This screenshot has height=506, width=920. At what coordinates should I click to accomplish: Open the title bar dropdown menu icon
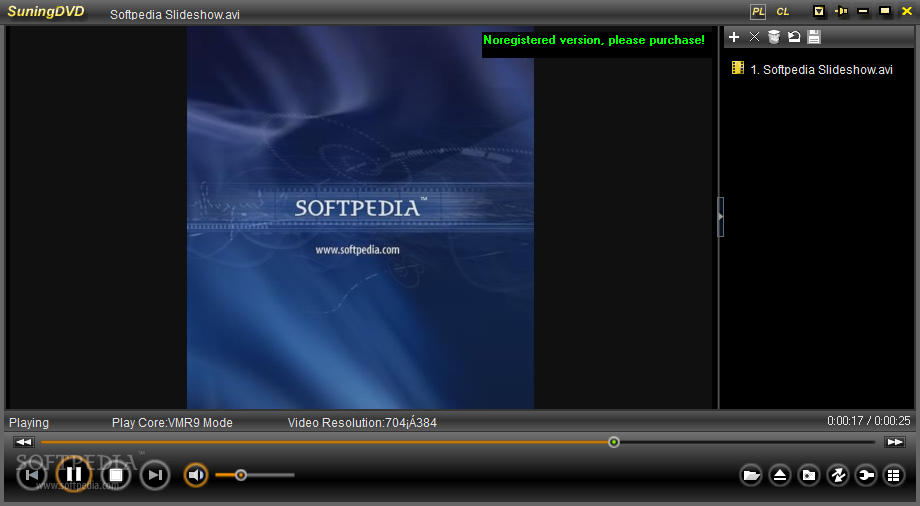(x=818, y=11)
